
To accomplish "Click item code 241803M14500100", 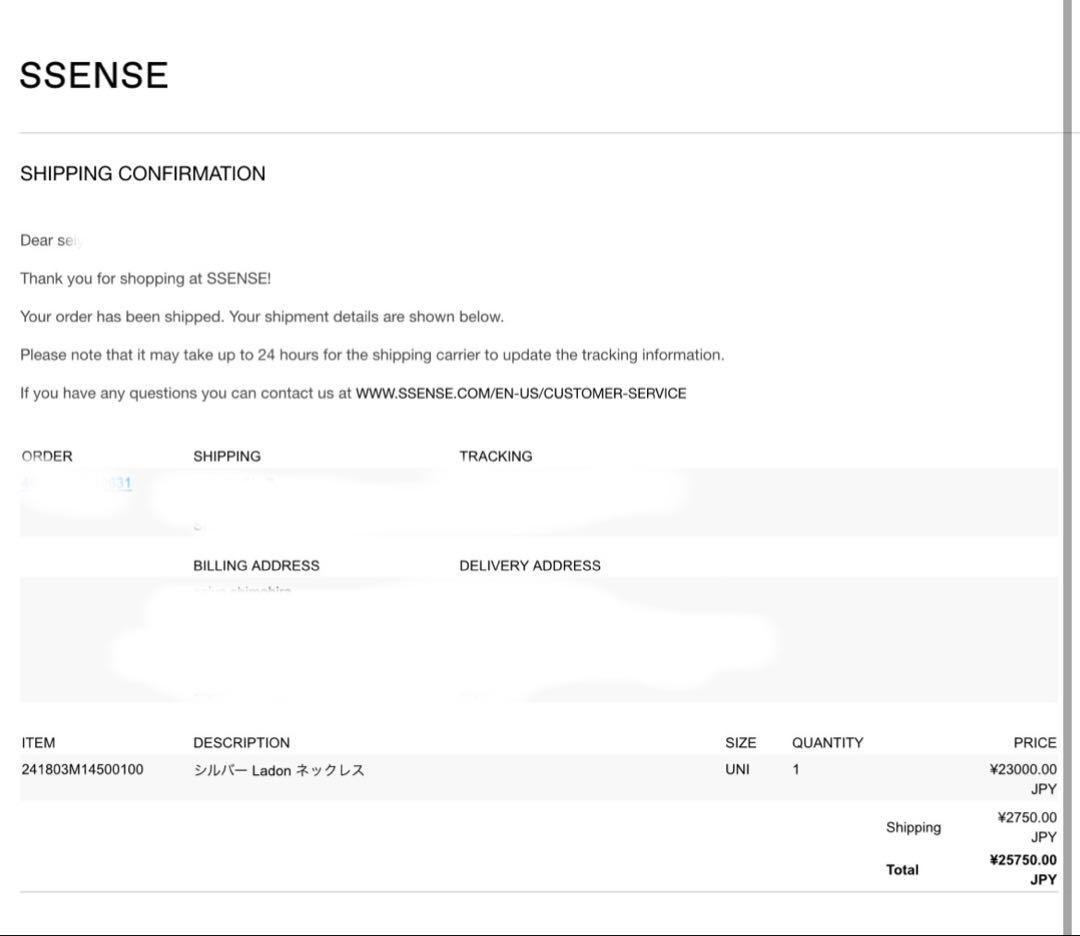I will click(x=82, y=770).
